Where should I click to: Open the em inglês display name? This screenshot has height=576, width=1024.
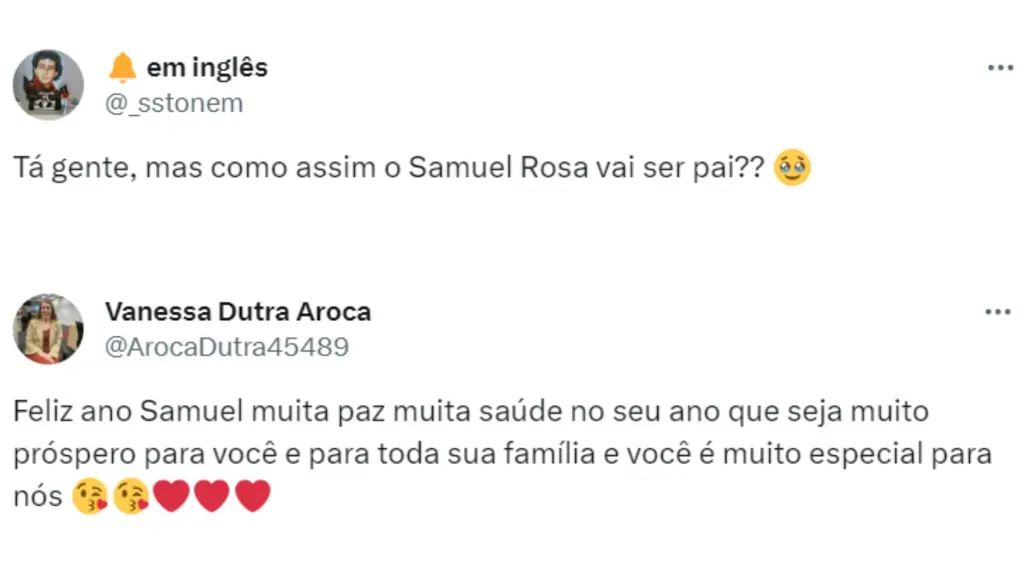coord(207,68)
